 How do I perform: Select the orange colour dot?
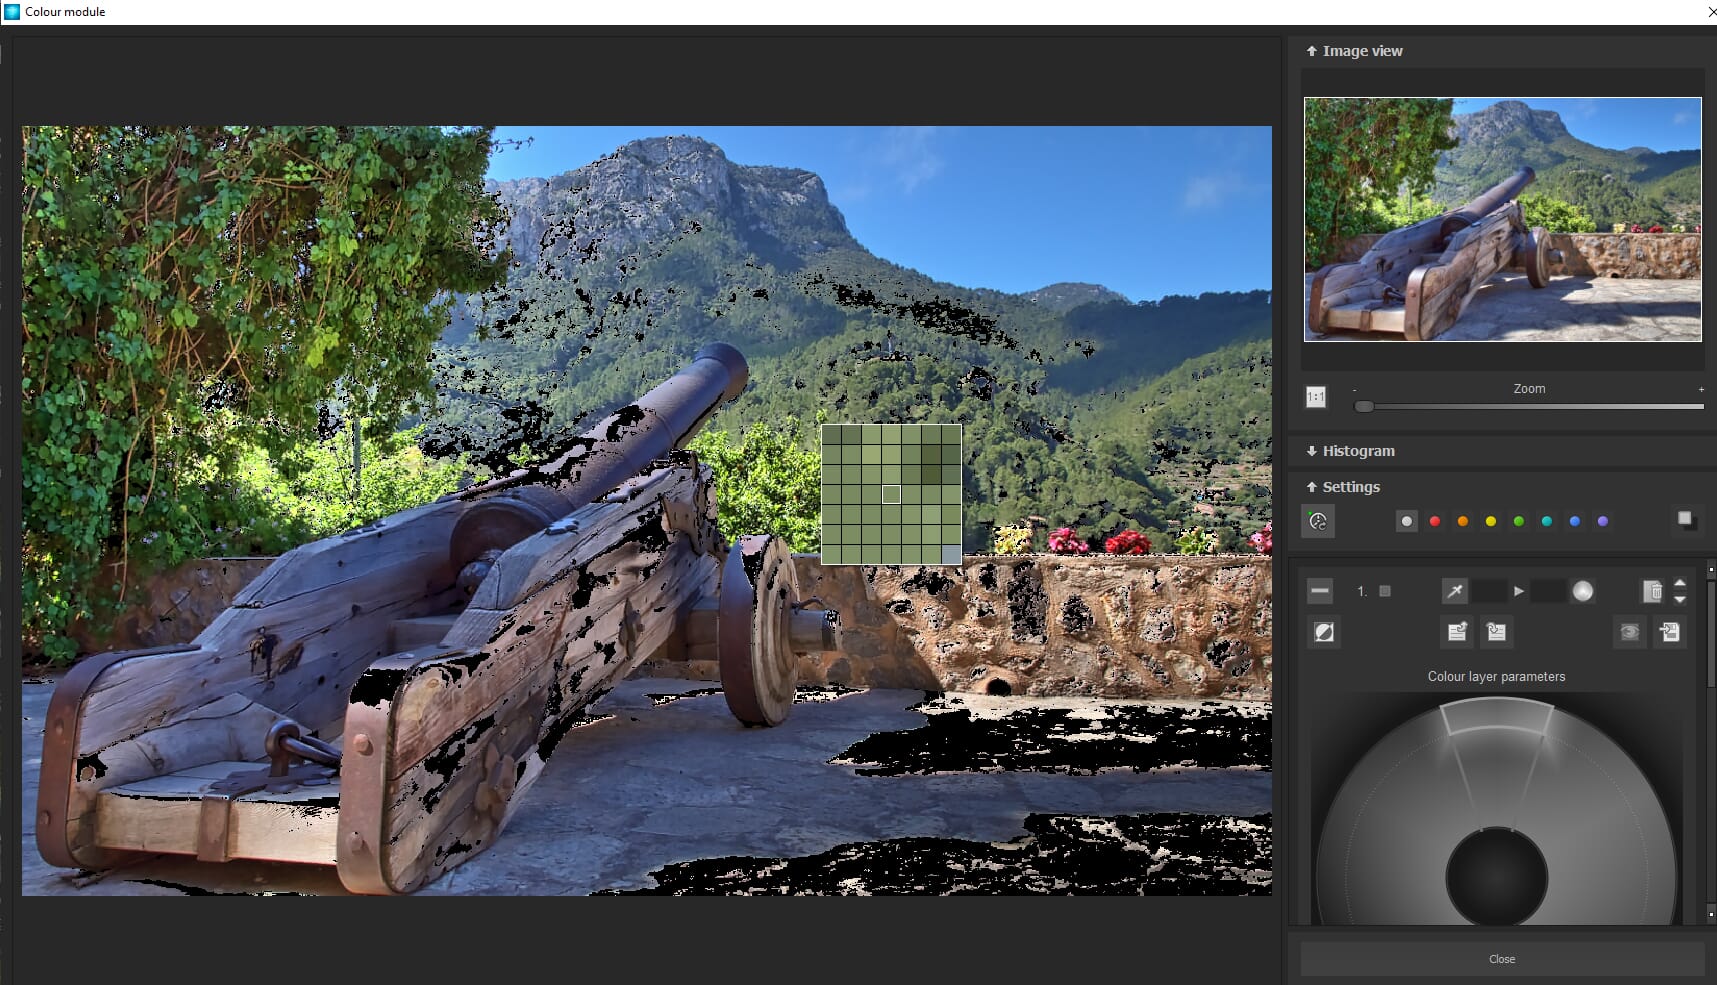[1463, 521]
